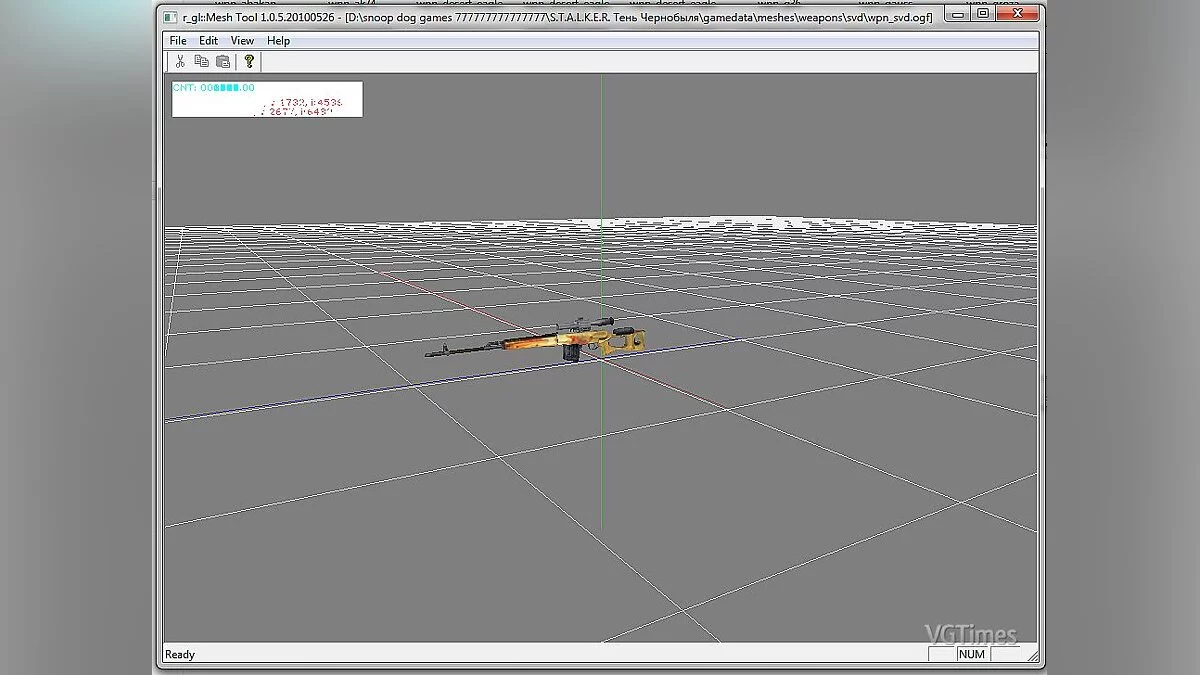Viewport: 1200px width, 675px height.
Task: Open the File menu
Action: tap(178, 40)
